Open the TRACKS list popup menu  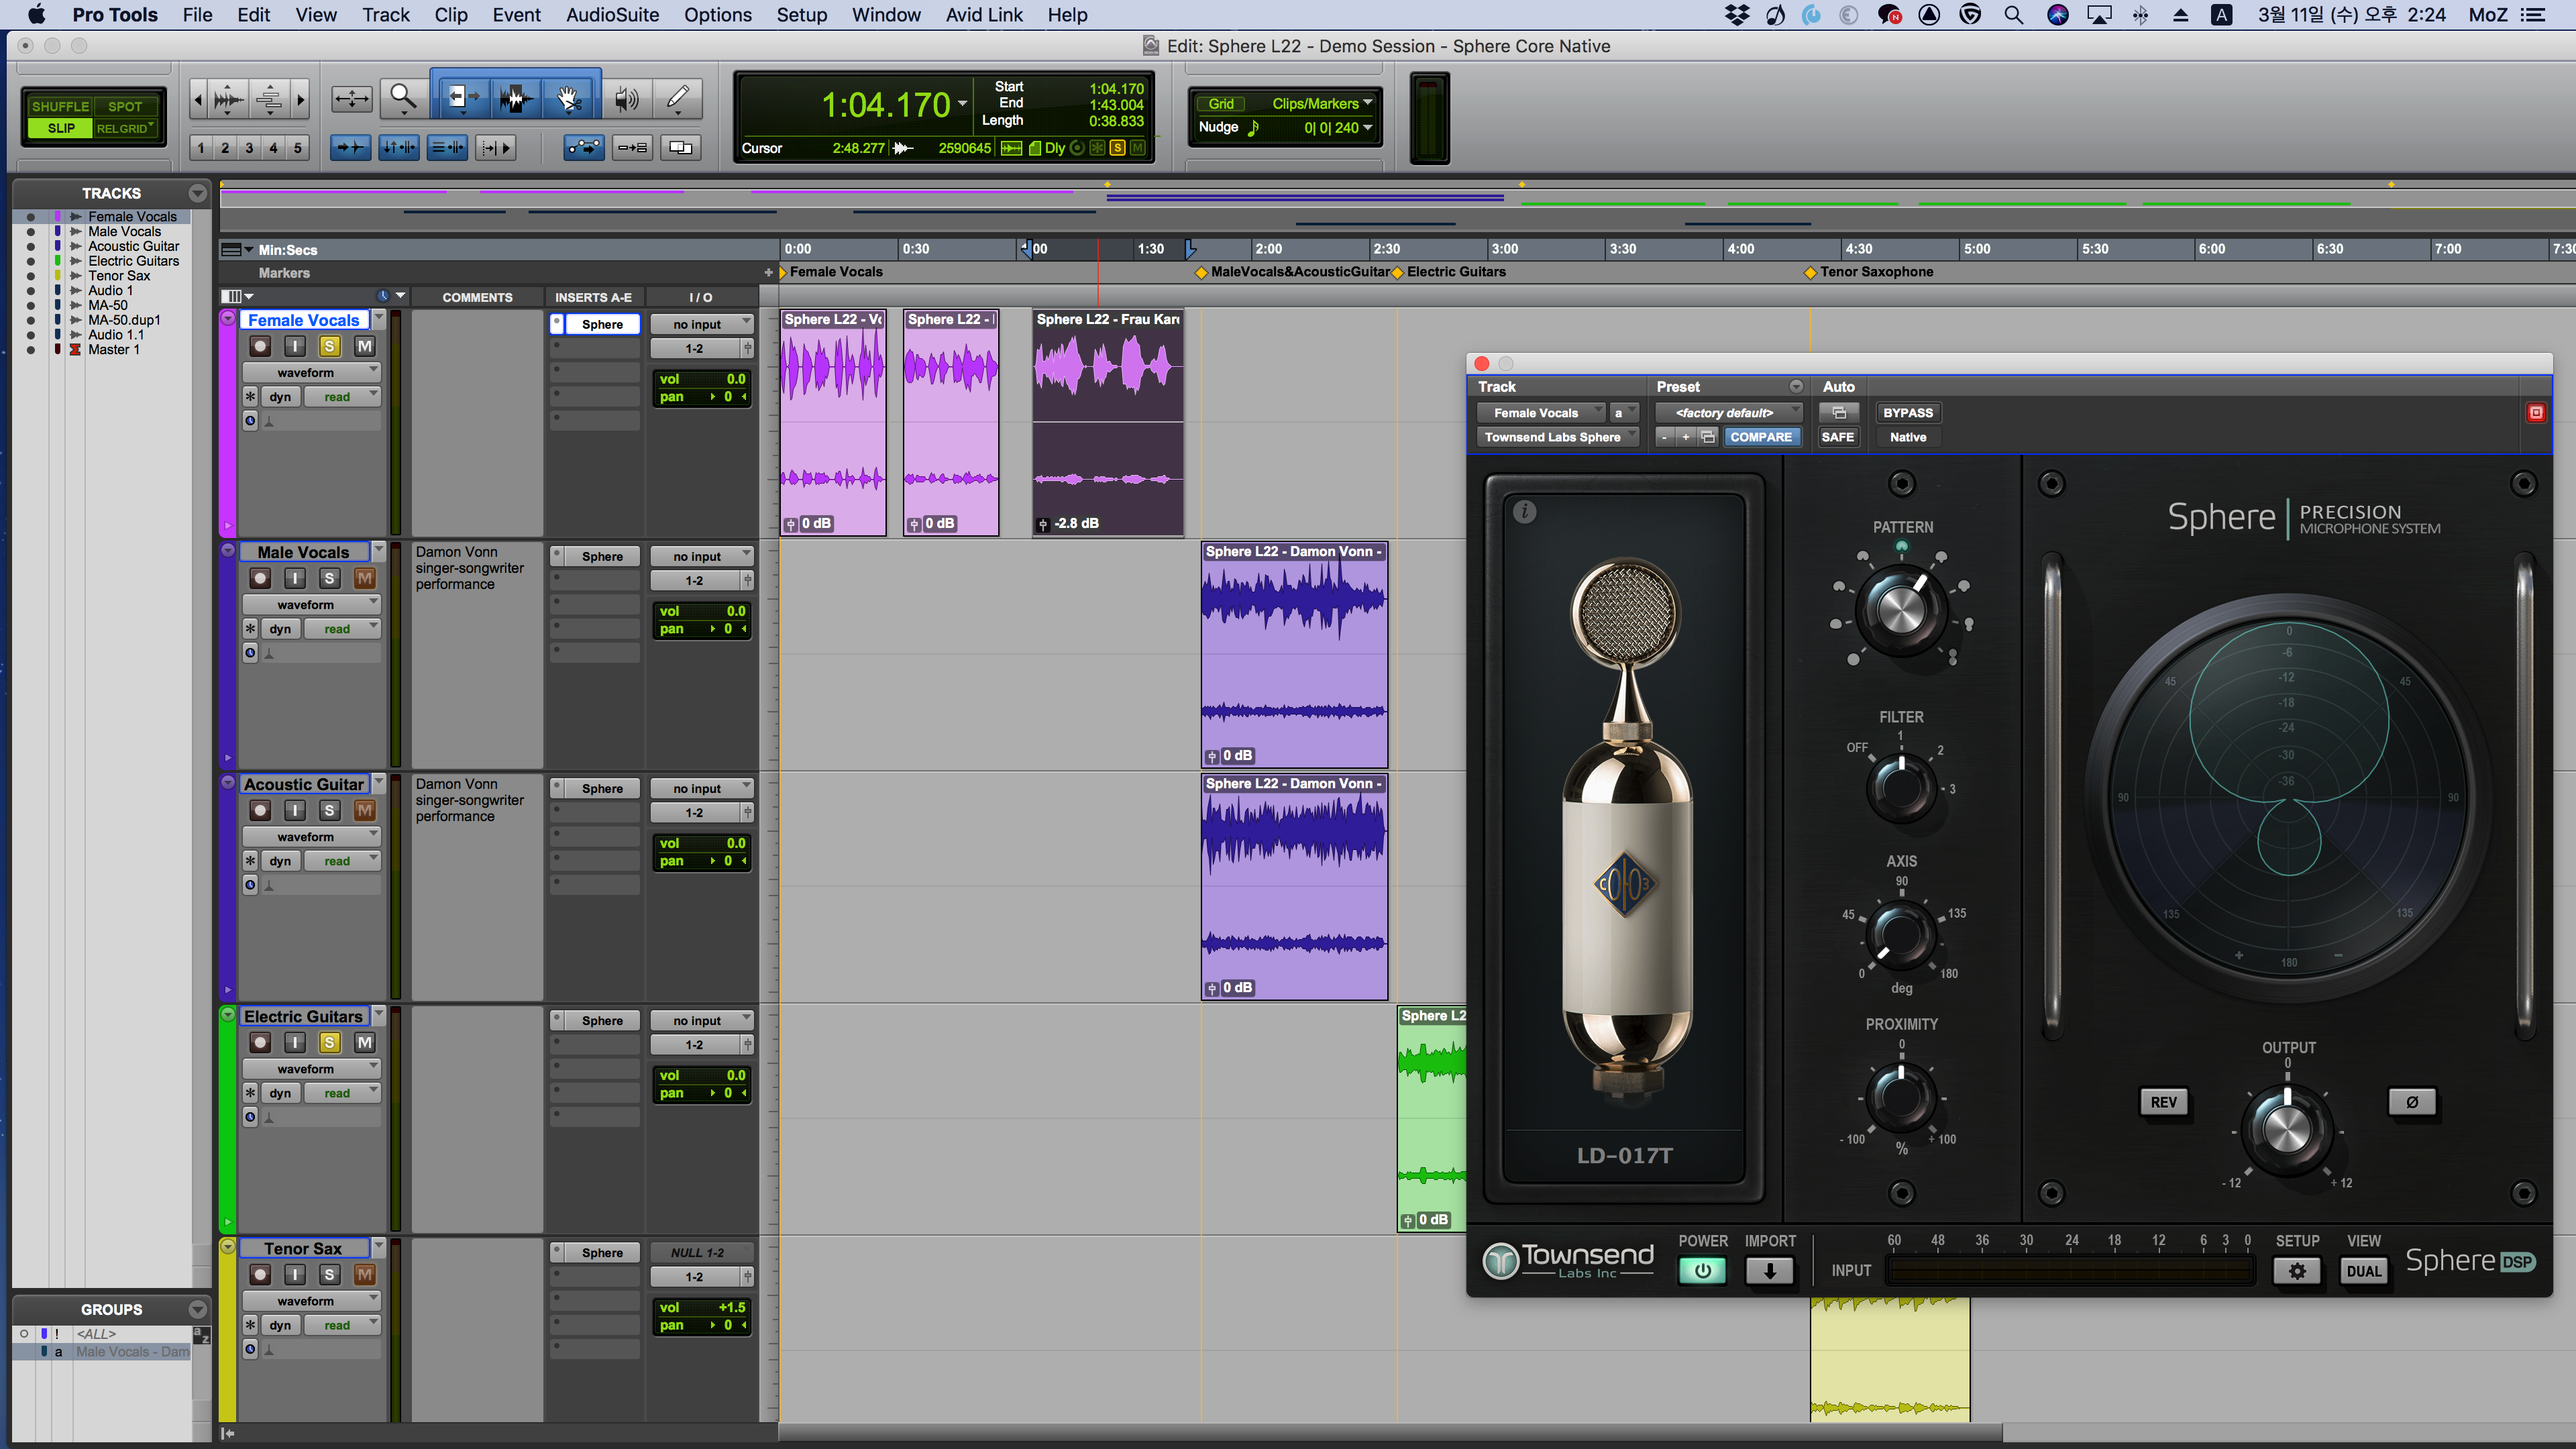click(197, 193)
